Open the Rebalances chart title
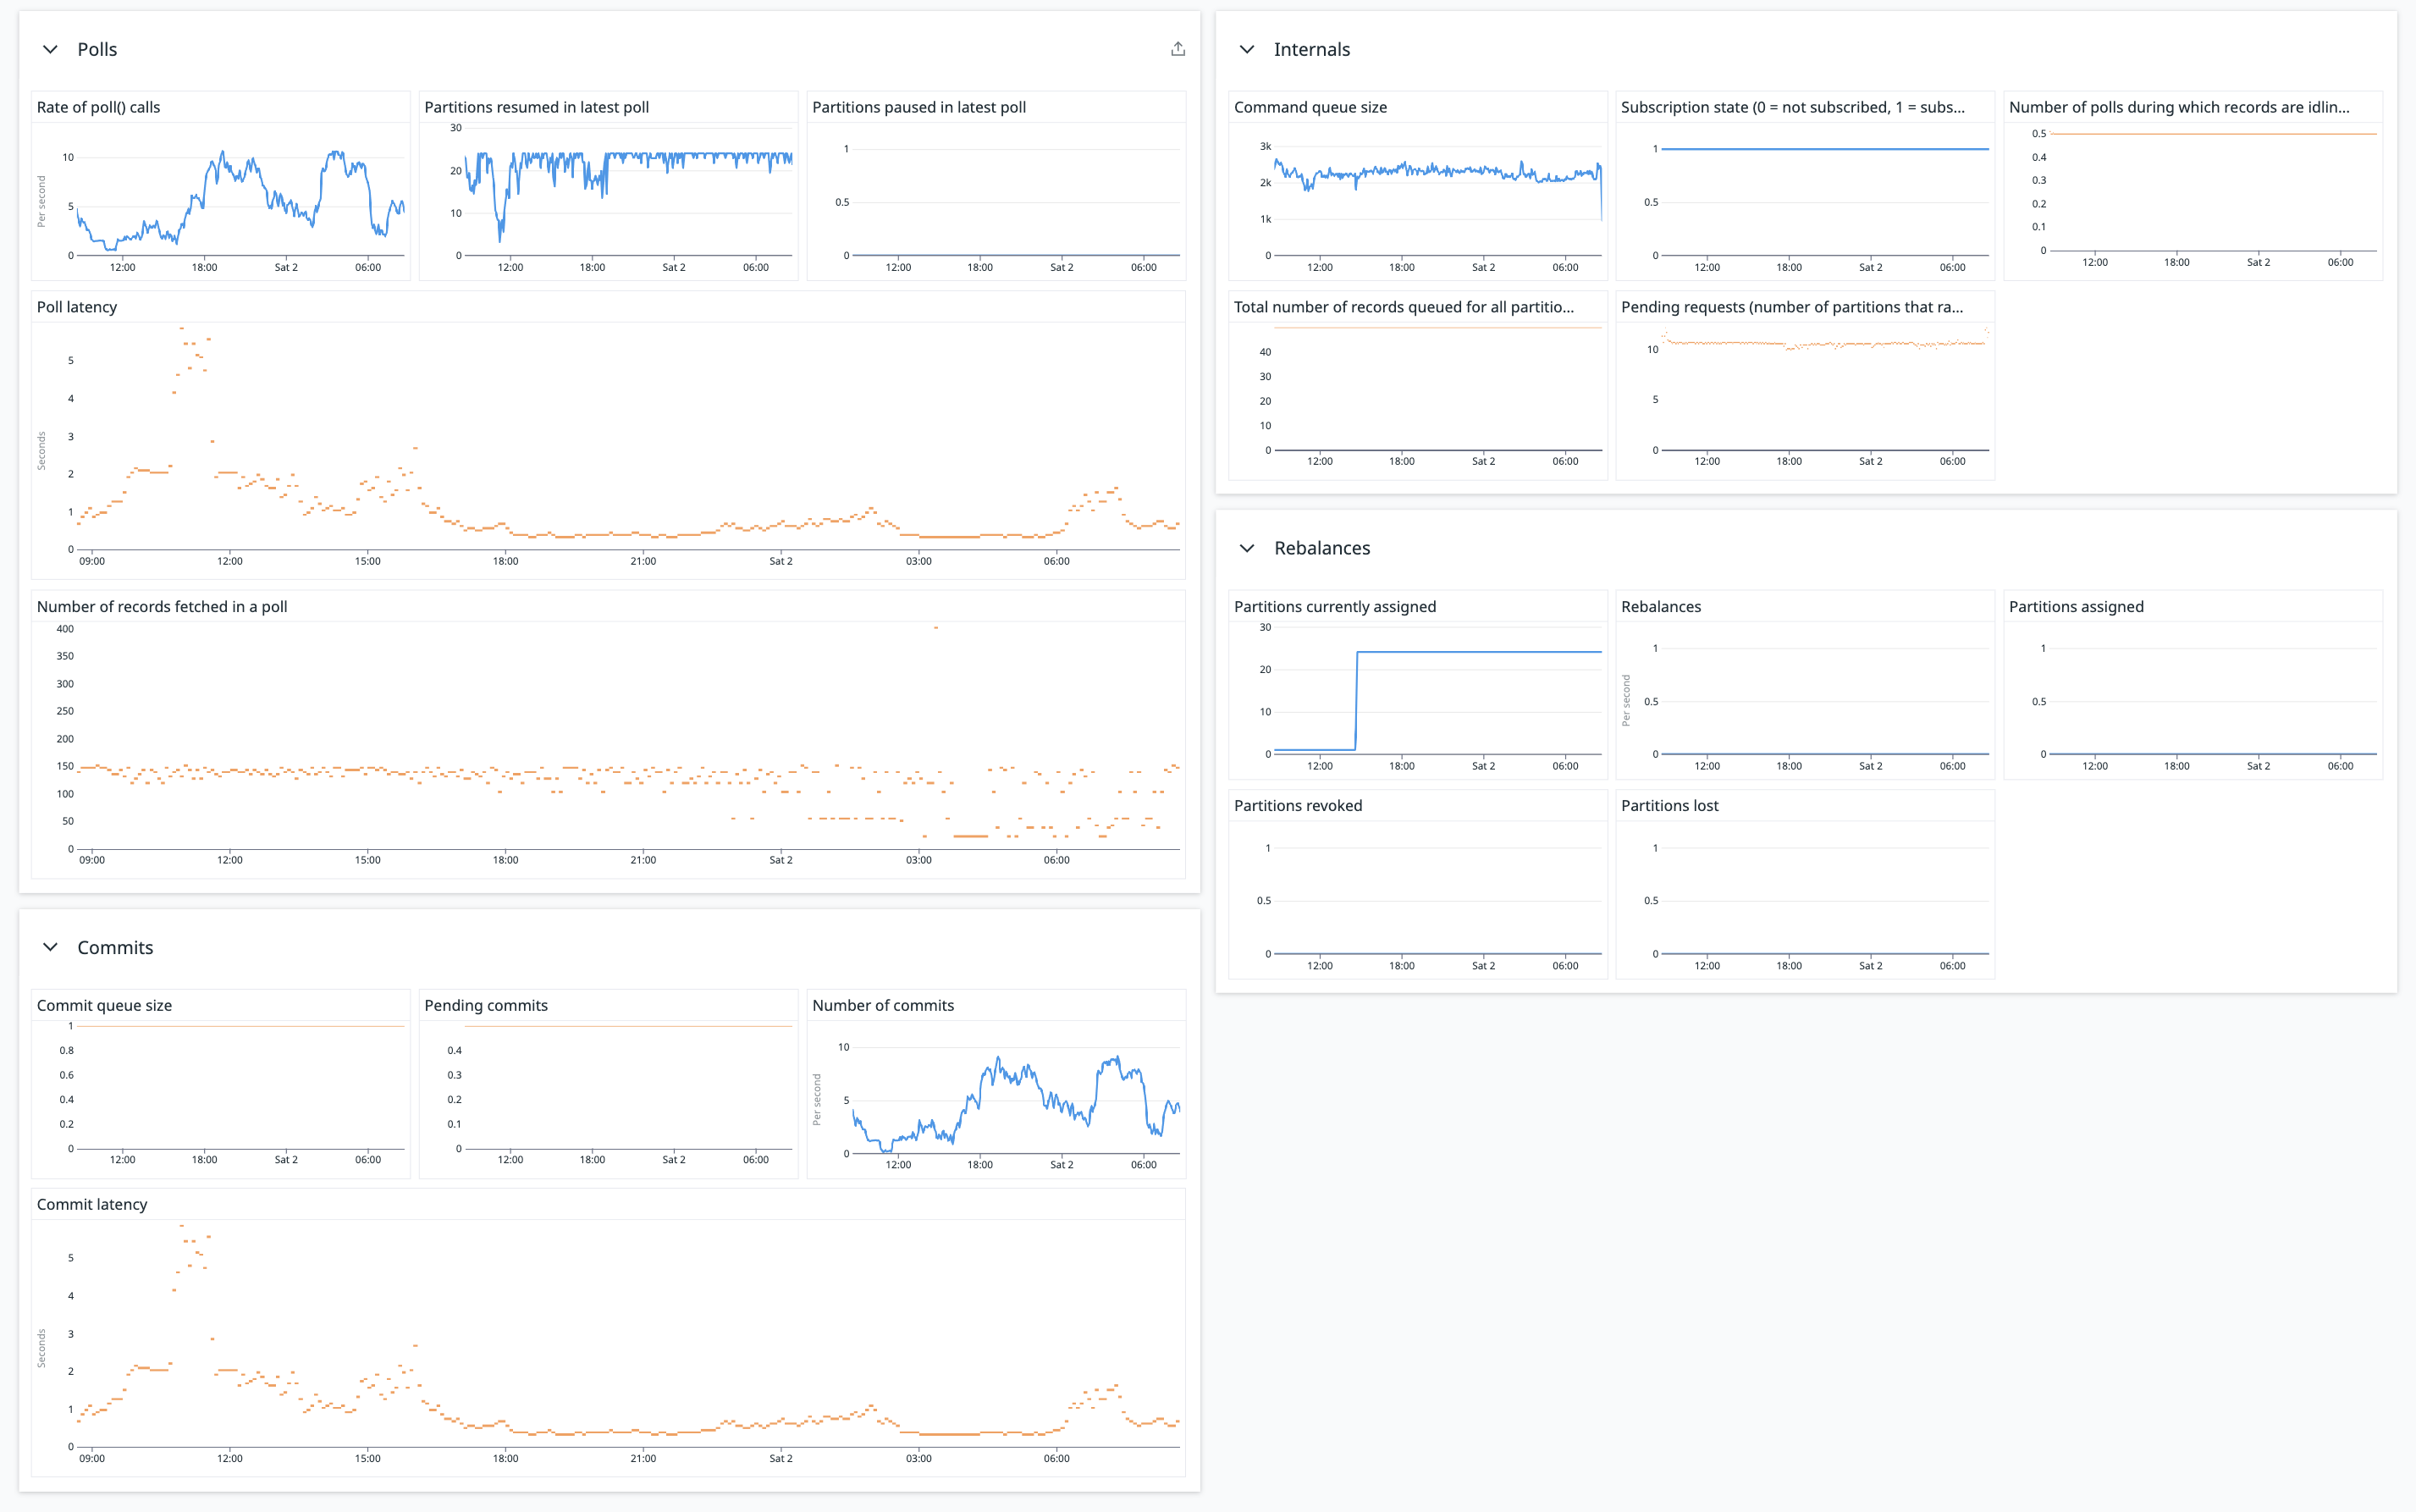 pos(1660,606)
